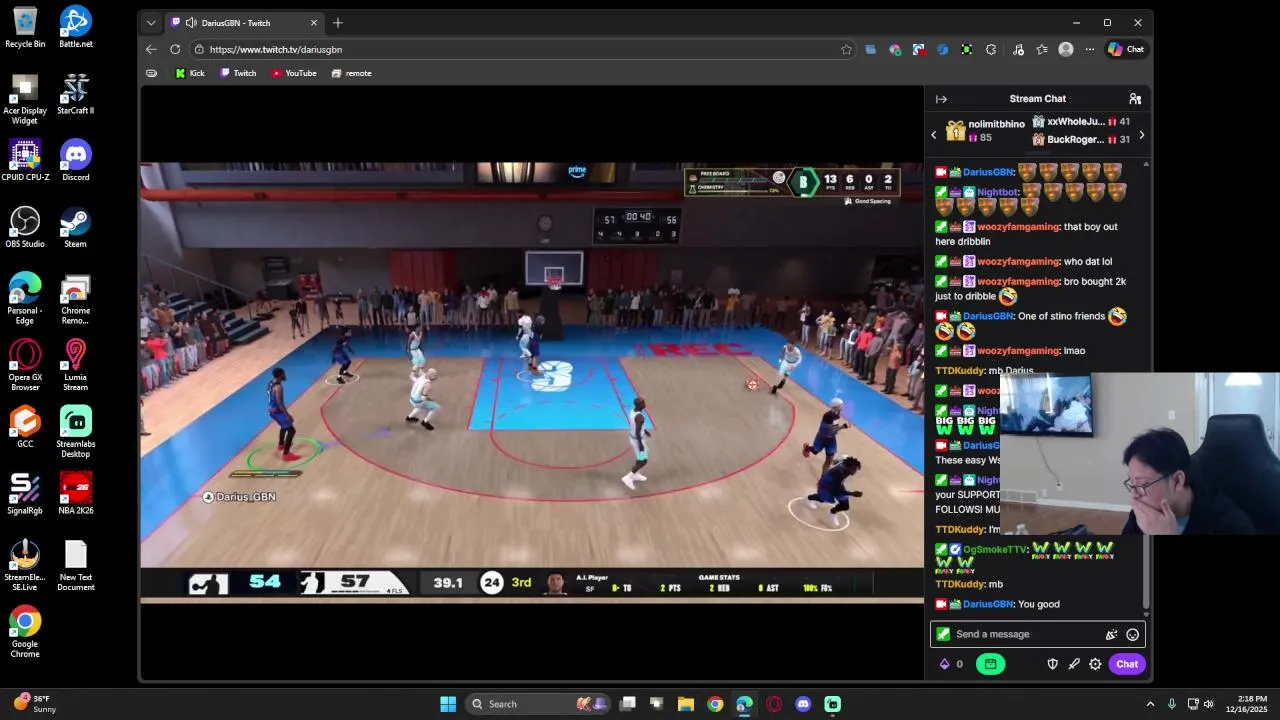The image size is (1280, 720).
Task: Open the Extensions puzzle icon
Action: tap(991, 49)
